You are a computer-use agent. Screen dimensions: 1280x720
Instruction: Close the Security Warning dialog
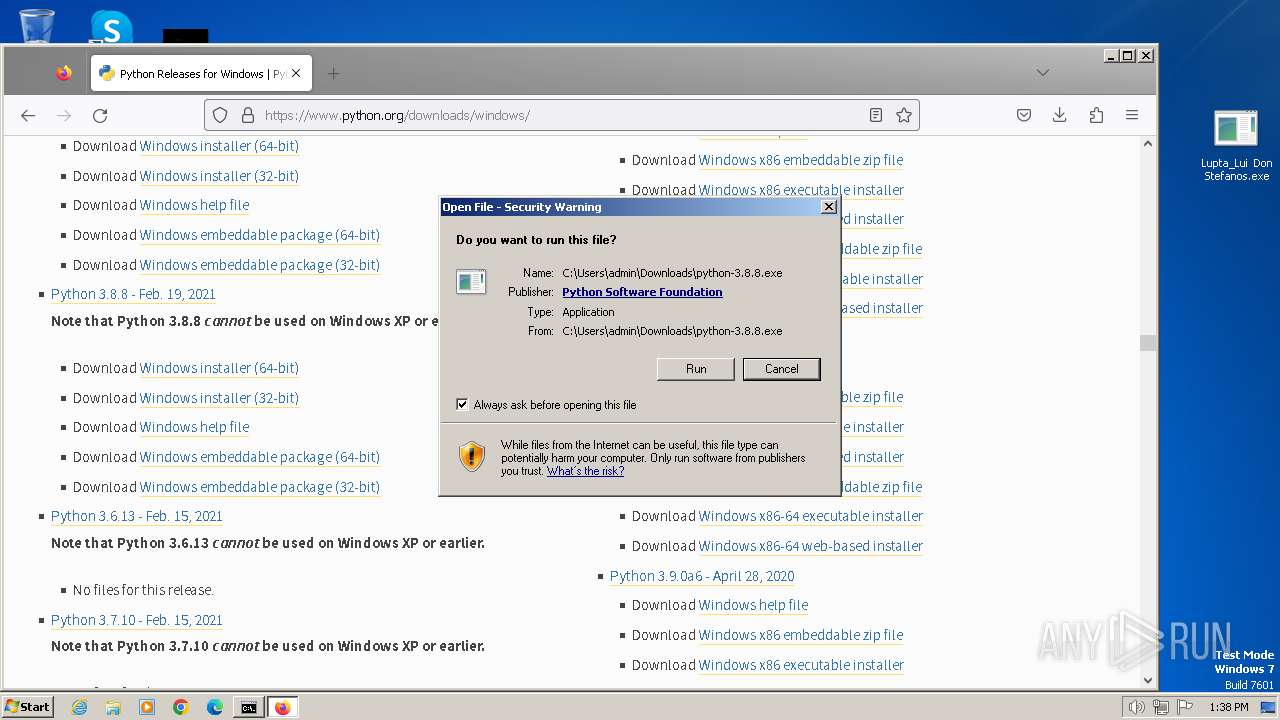(828, 207)
